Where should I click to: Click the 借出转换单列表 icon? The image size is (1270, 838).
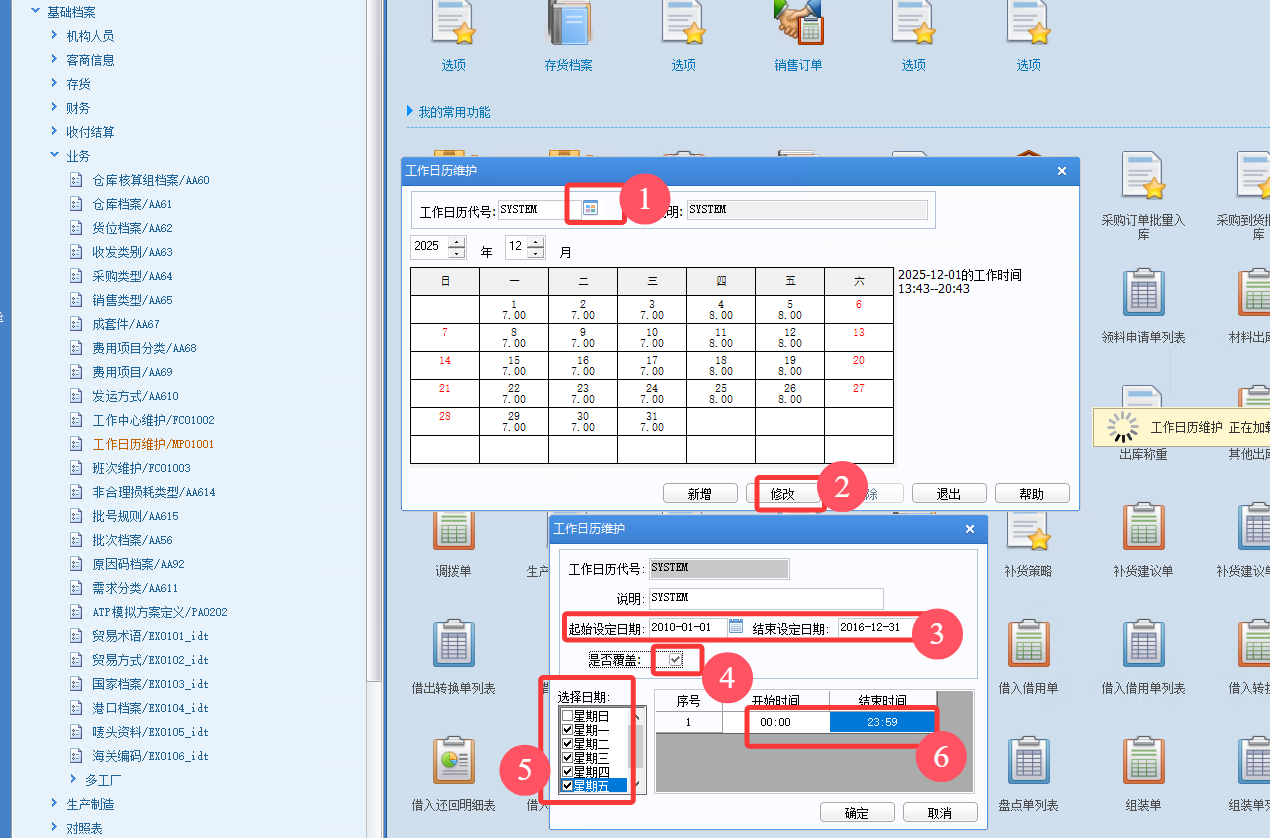pyautogui.click(x=453, y=644)
